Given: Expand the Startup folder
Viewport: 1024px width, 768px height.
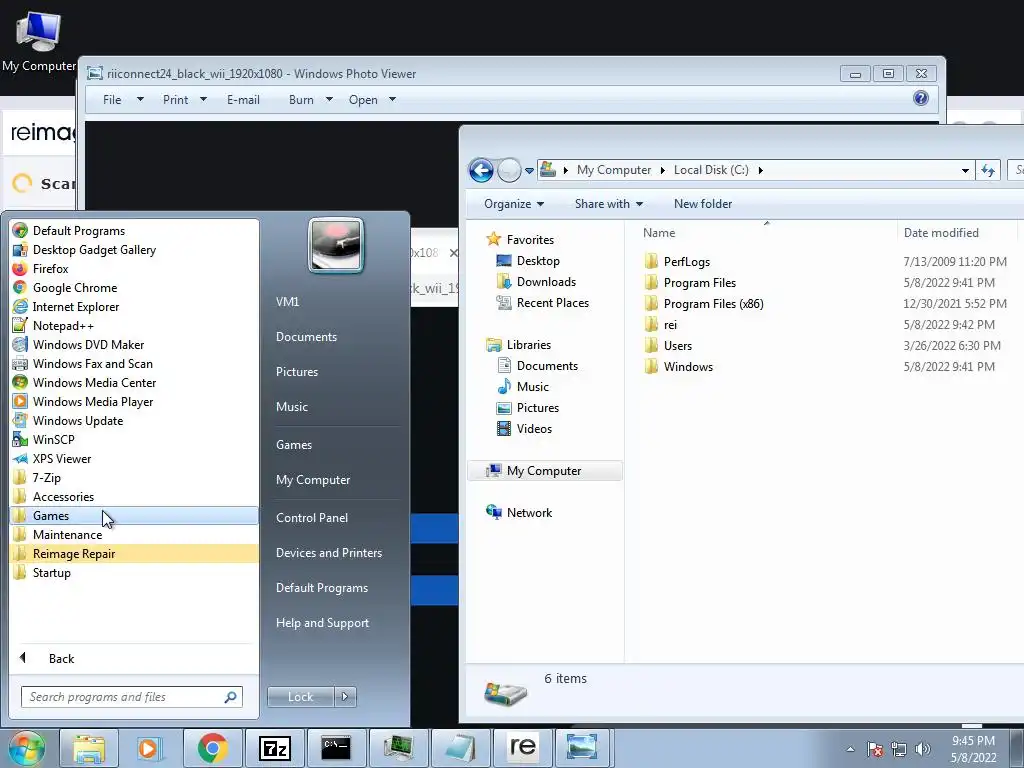Looking at the screenshot, I should (134, 572).
